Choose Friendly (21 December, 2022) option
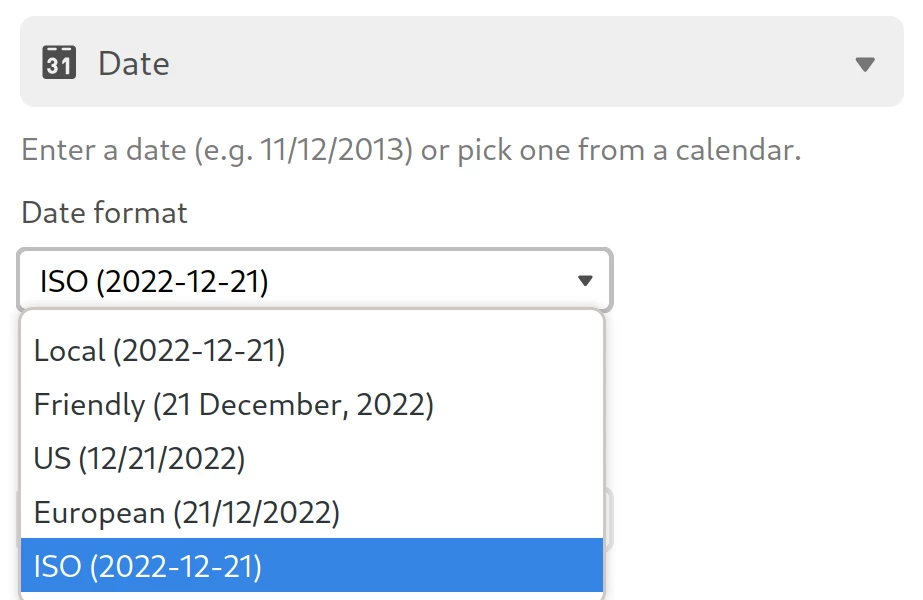This screenshot has height=600, width=923. click(312, 405)
